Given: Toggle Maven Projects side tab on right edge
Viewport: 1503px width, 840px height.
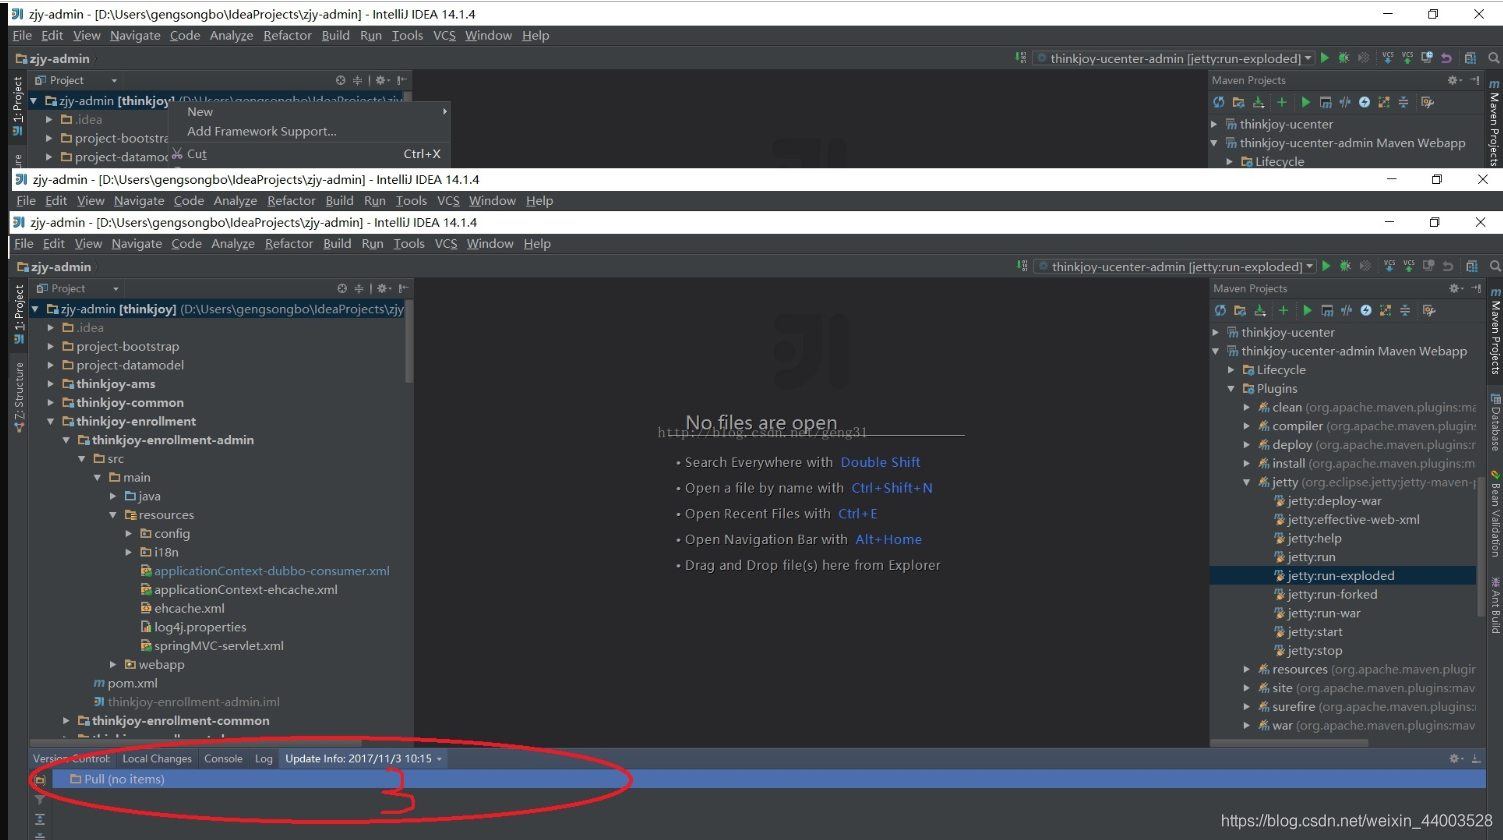Looking at the screenshot, I should click(x=1494, y=332).
